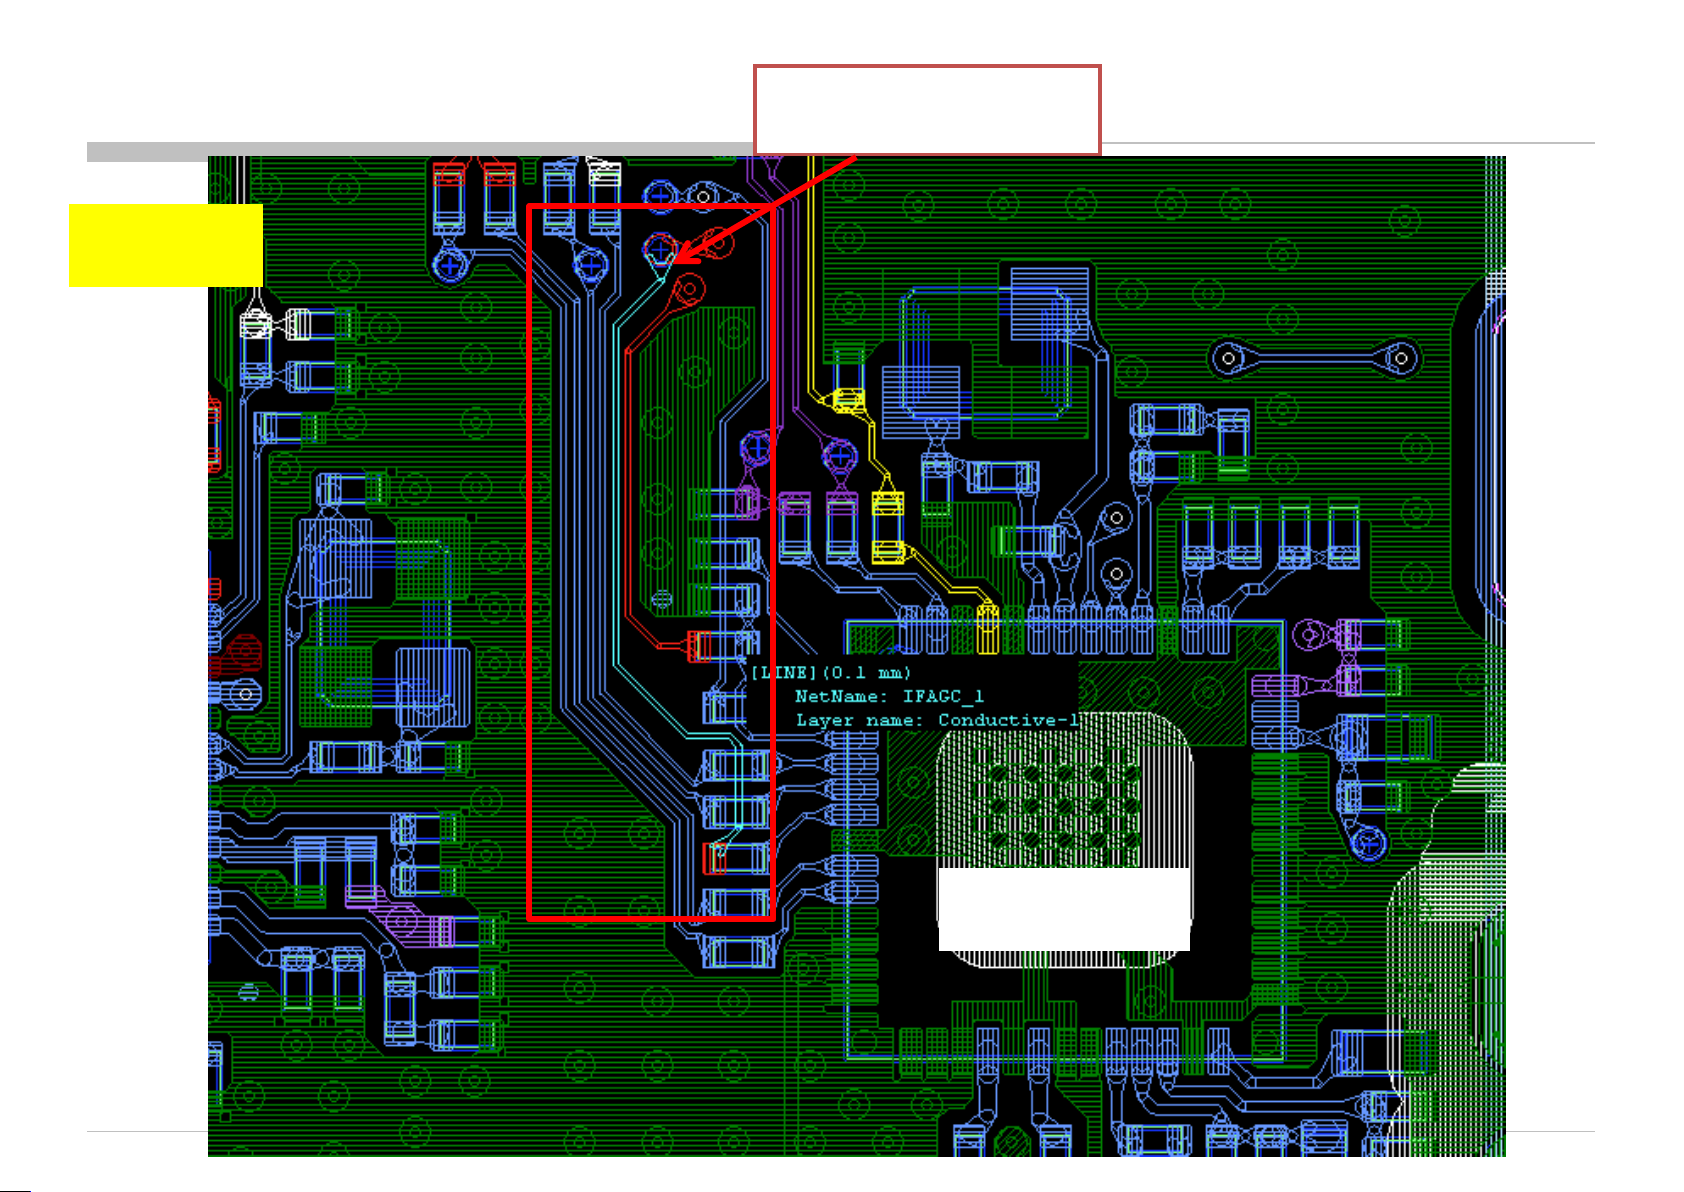This screenshot has width=1684, height=1192.
Task: Click the yellow two-pad component below purple via
Action: pos(887,528)
